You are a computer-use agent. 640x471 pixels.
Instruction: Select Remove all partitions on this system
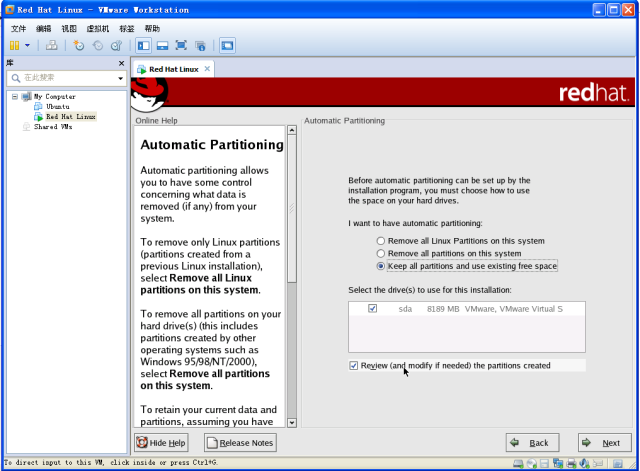click(x=380, y=253)
